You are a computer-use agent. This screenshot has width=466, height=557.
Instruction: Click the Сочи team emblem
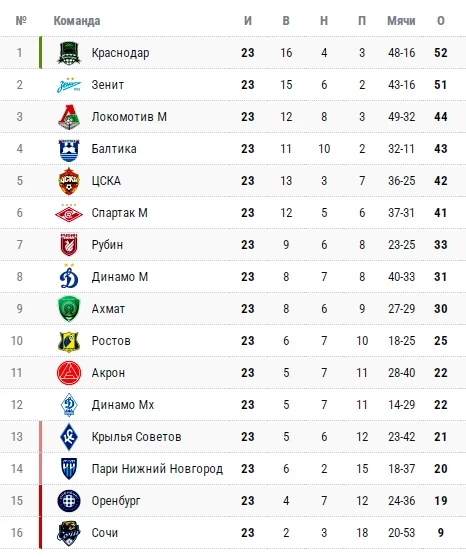click(69, 533)
